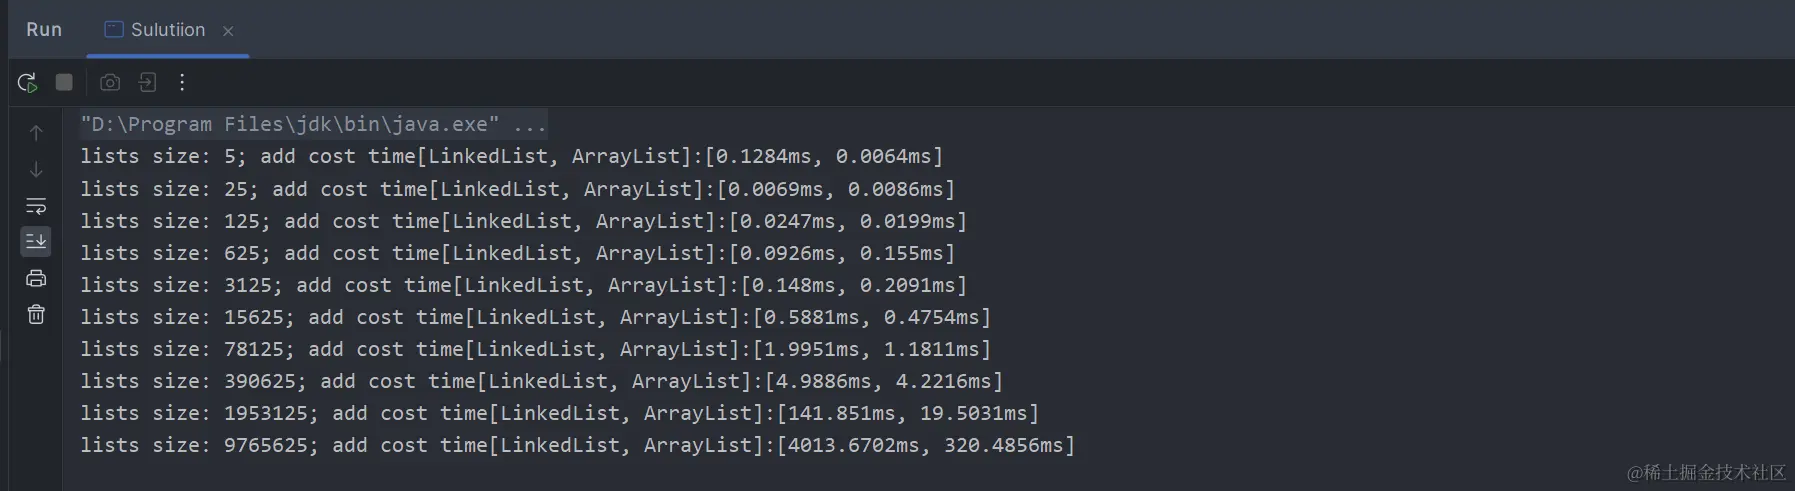1795x491 pixels.
Task: Click the output line for lists size: 3125
Action: pyautogui.click(x=524, y=285)
